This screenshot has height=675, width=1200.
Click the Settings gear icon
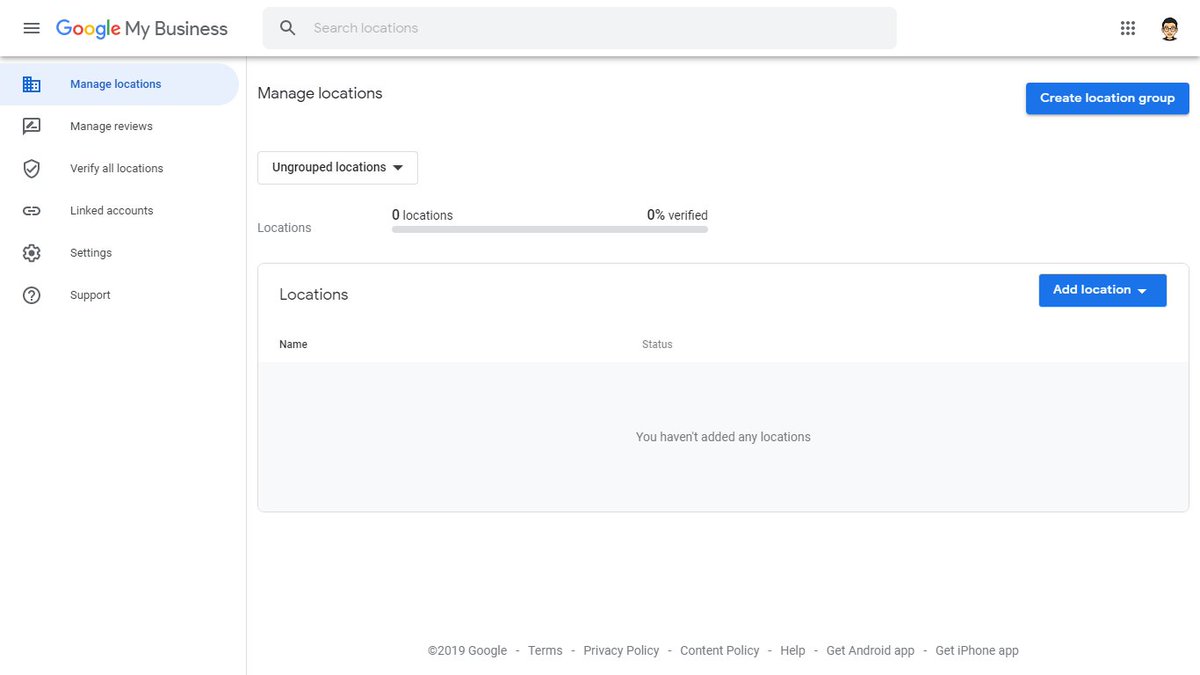click(x=31, y=253)
